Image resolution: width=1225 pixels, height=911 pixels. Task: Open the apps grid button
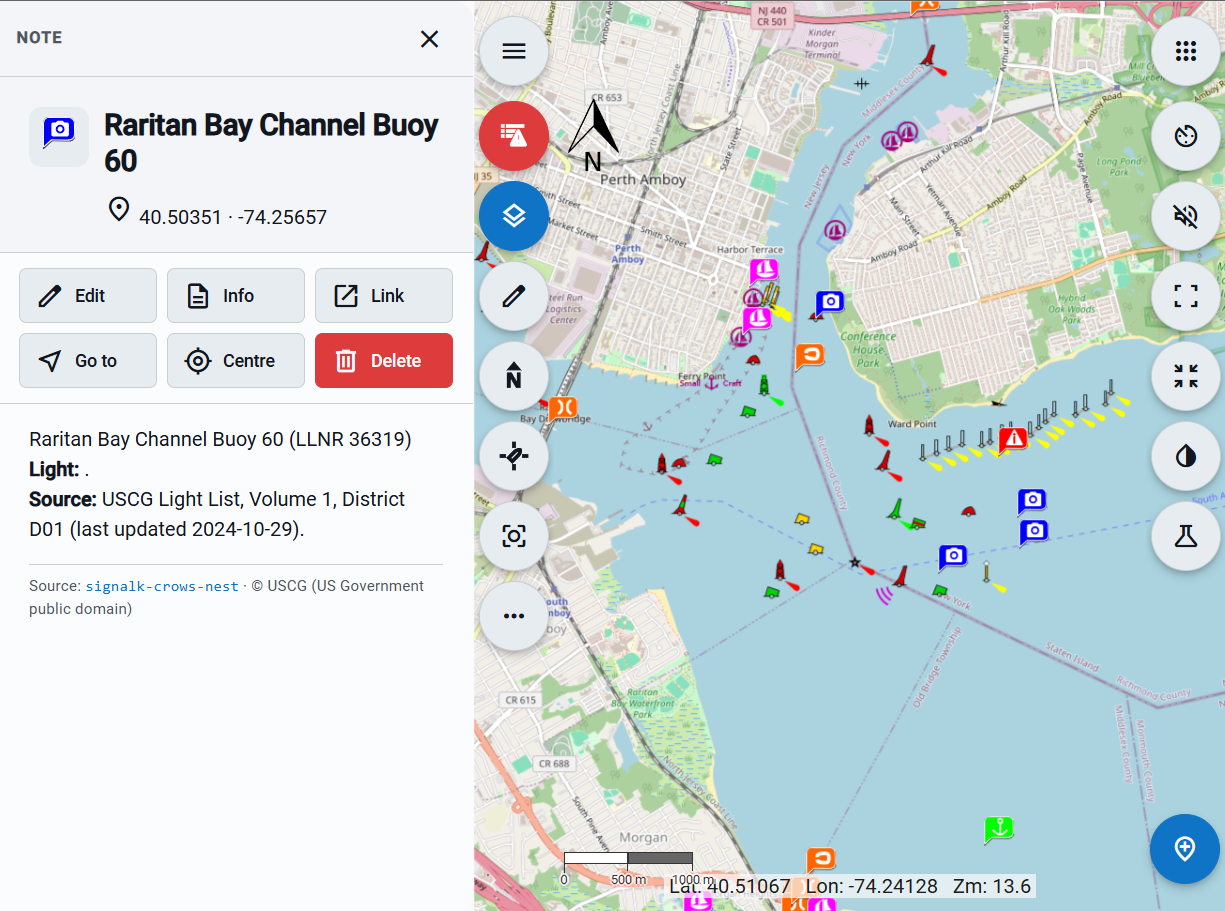pyautogui.click(x=1186, y=51)
